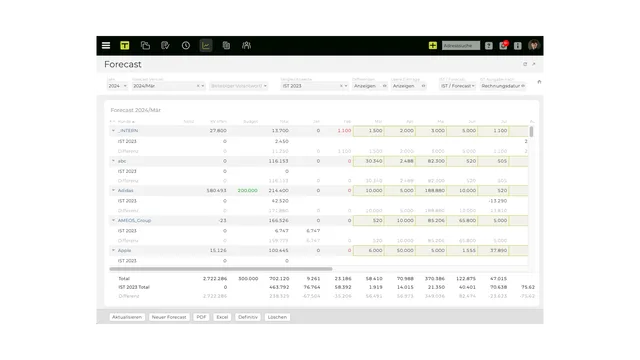The width and height of the screenshot is (640, 360).
Task: Open the IST 2023 comparison dropdown
Action: pyautogui.click(x=314, y=86)
